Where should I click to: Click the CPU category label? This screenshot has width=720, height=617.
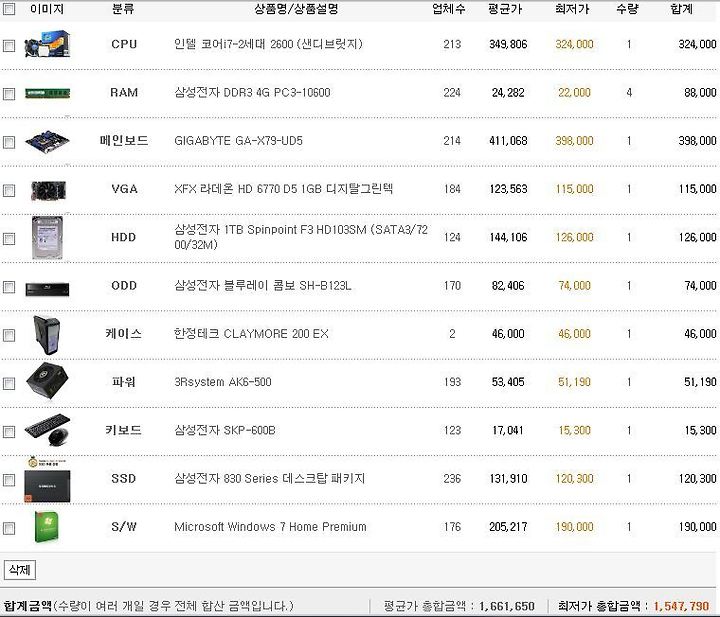[124, 45]
